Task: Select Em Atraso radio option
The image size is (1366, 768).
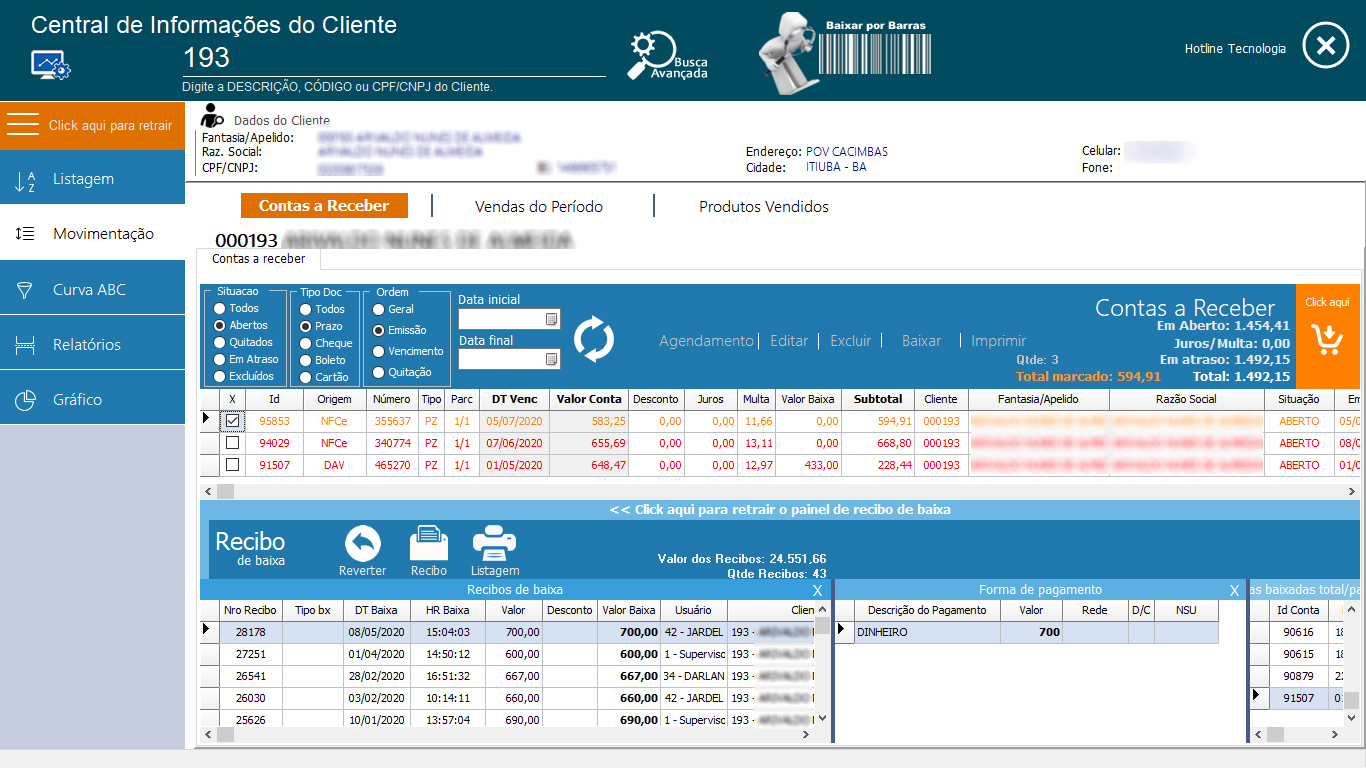Action: pos(219,360)
